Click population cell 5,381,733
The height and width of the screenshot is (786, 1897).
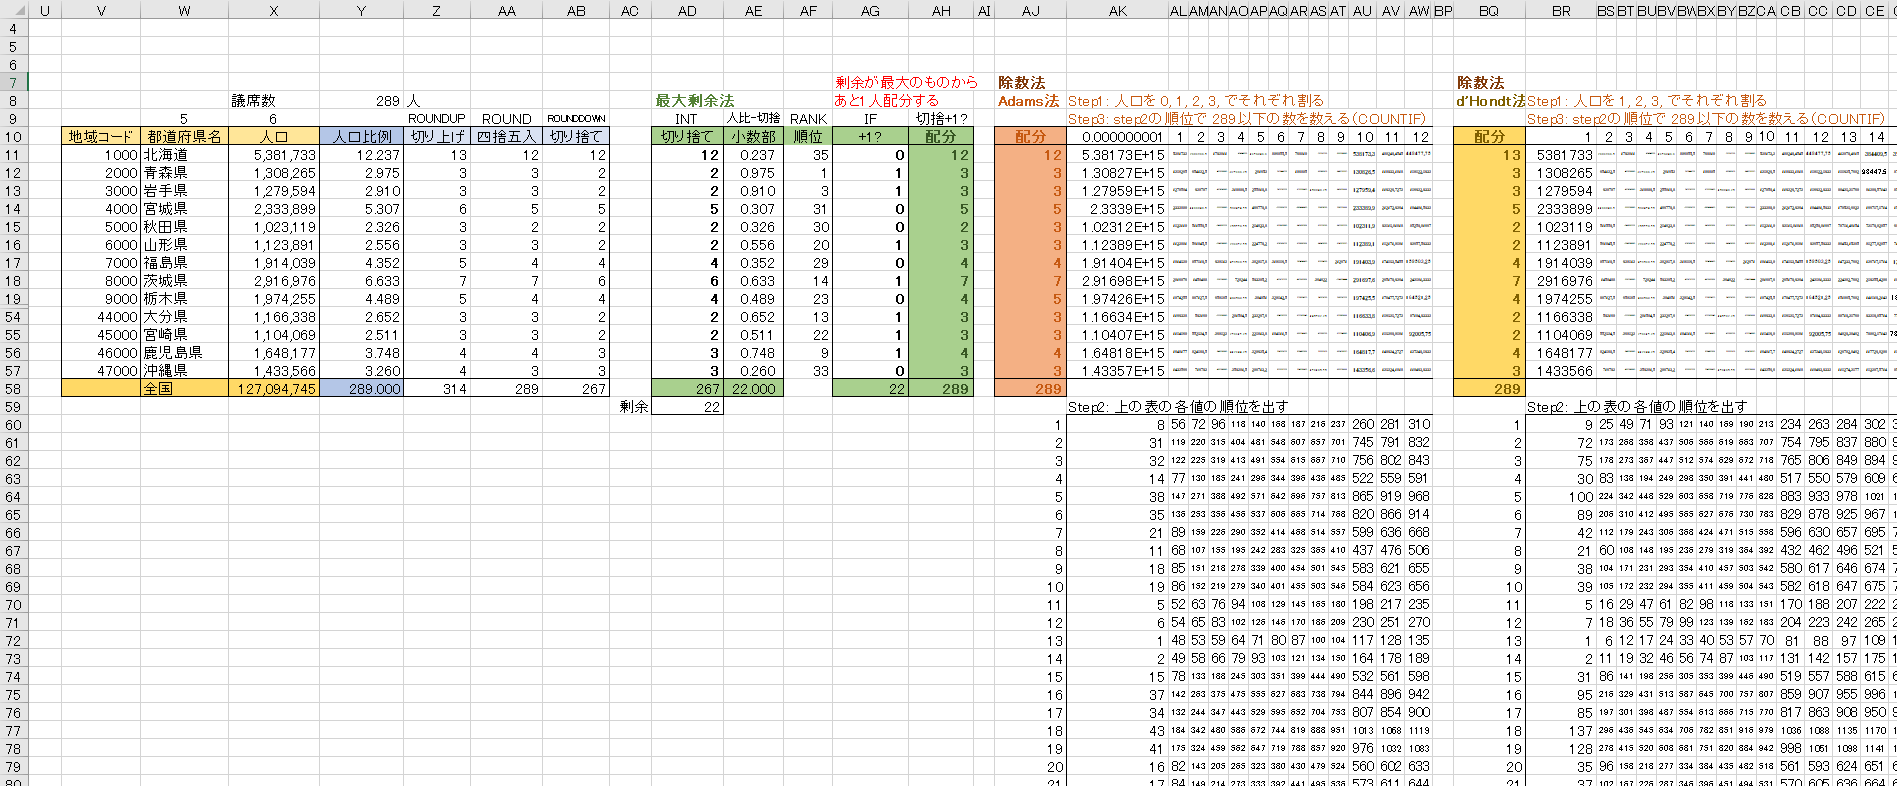coord(274,155)
